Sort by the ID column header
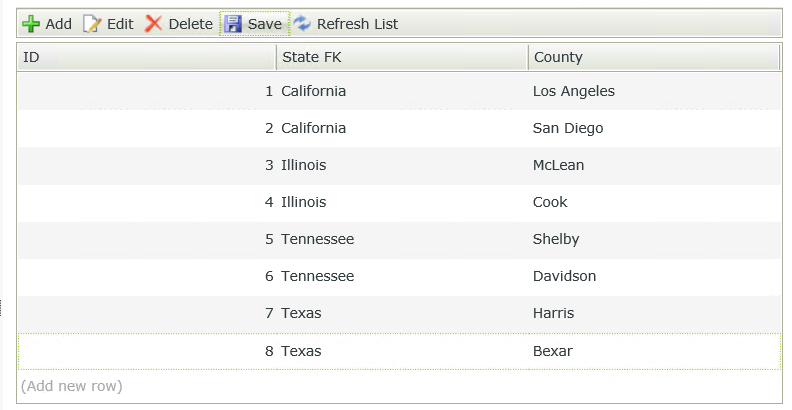Screen dimensions: 792x410 click(146, 58)
